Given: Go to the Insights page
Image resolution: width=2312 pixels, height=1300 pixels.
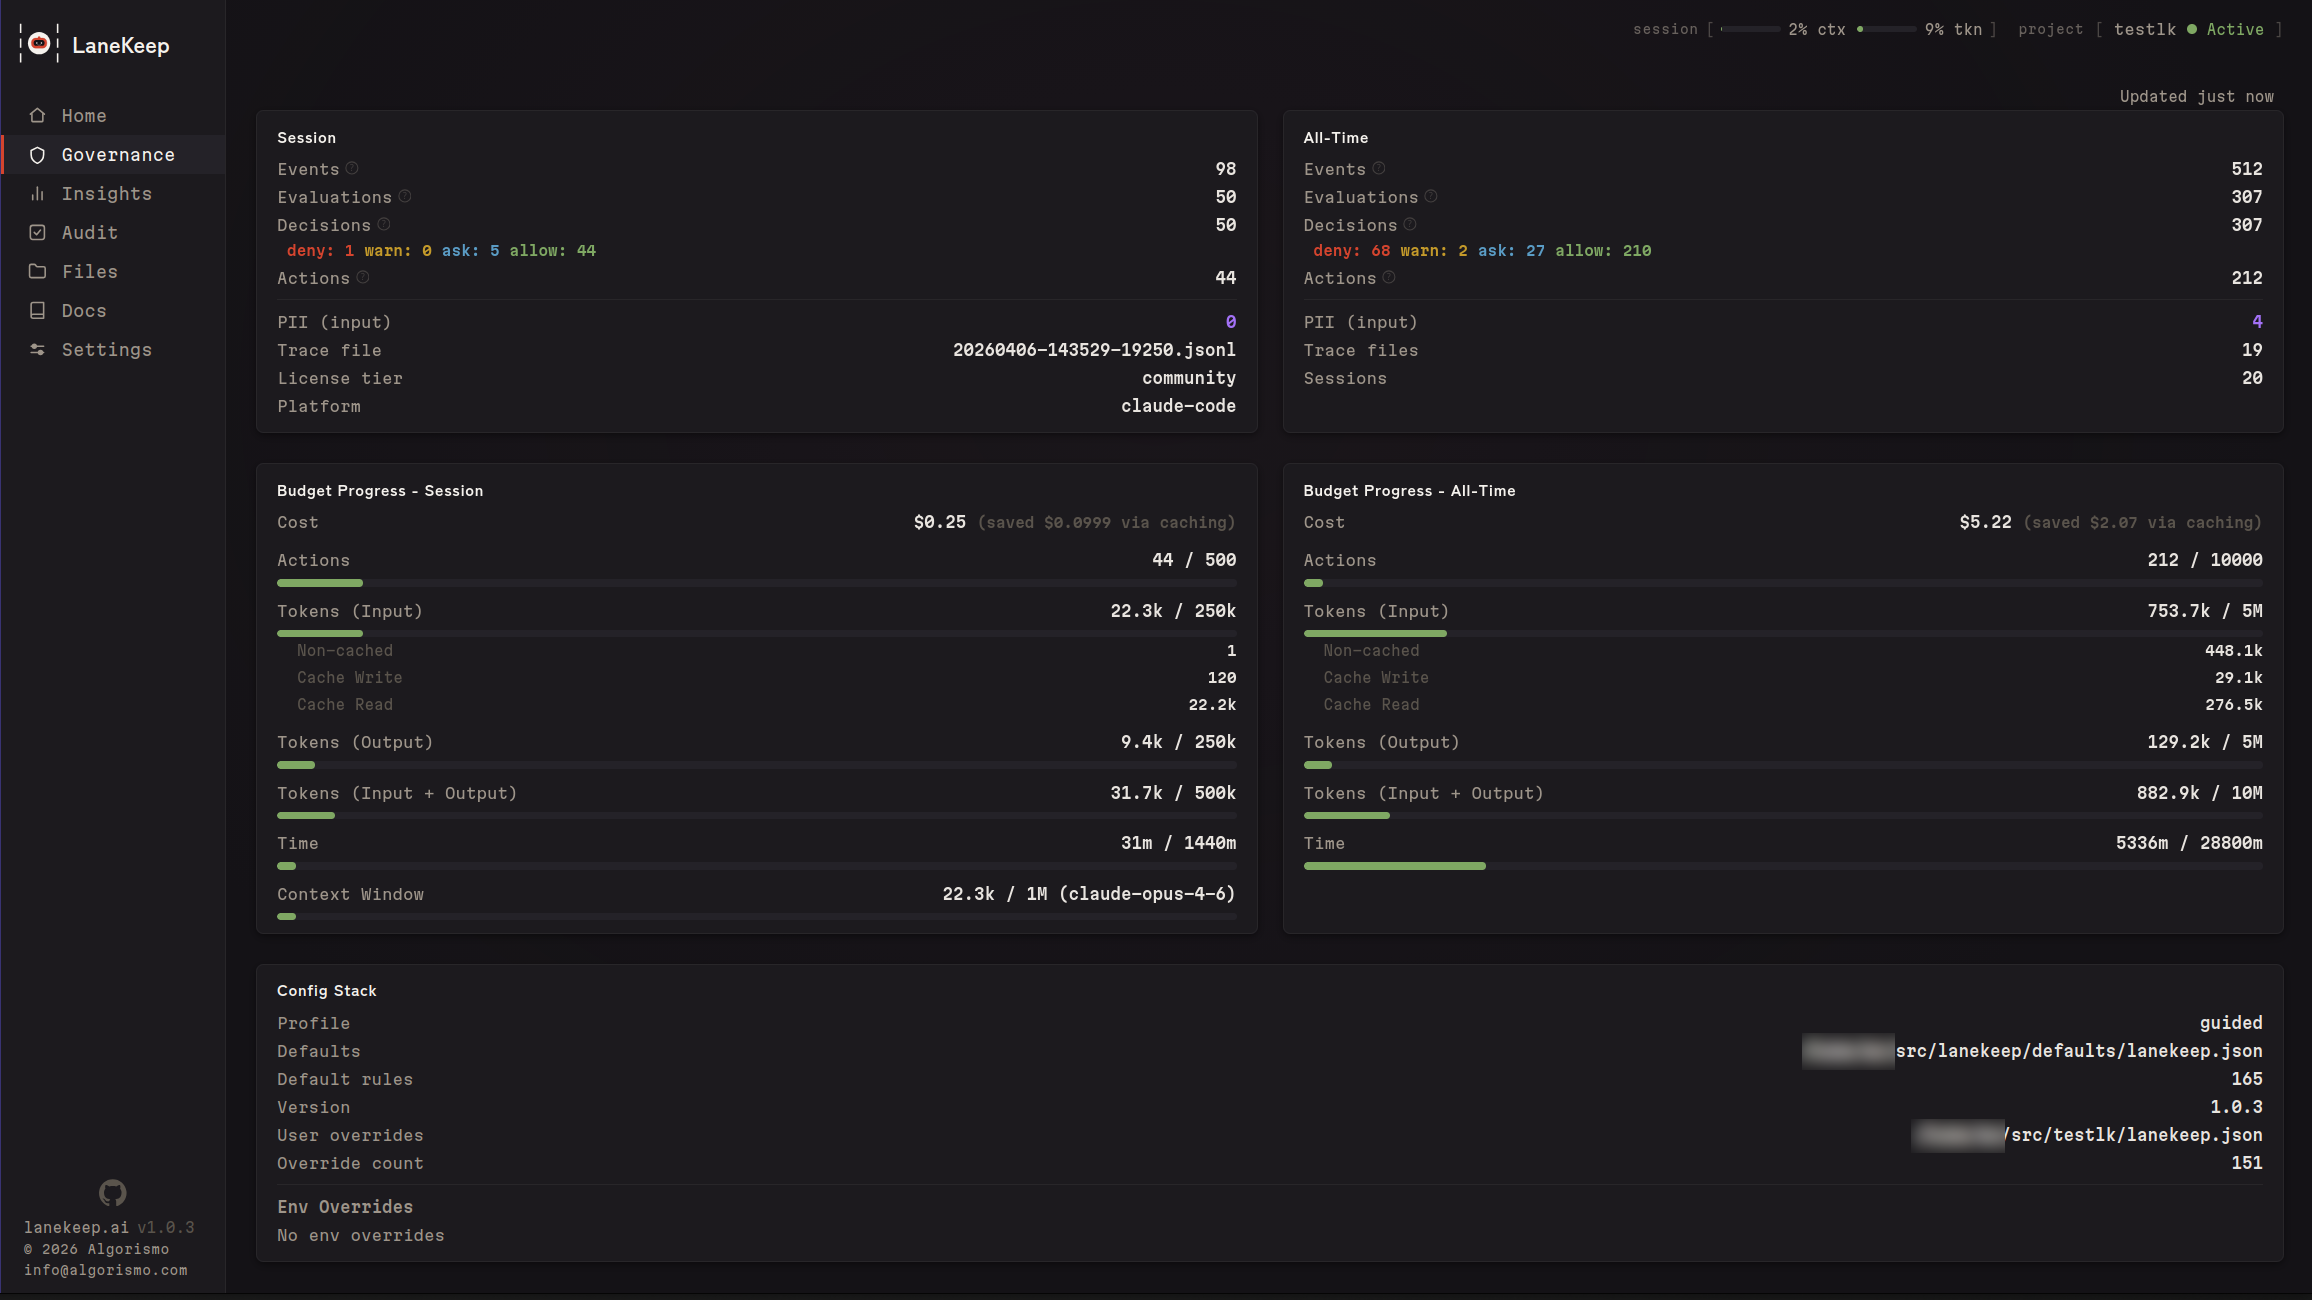Looking at the screenshot, I should [x=113, y=194].
